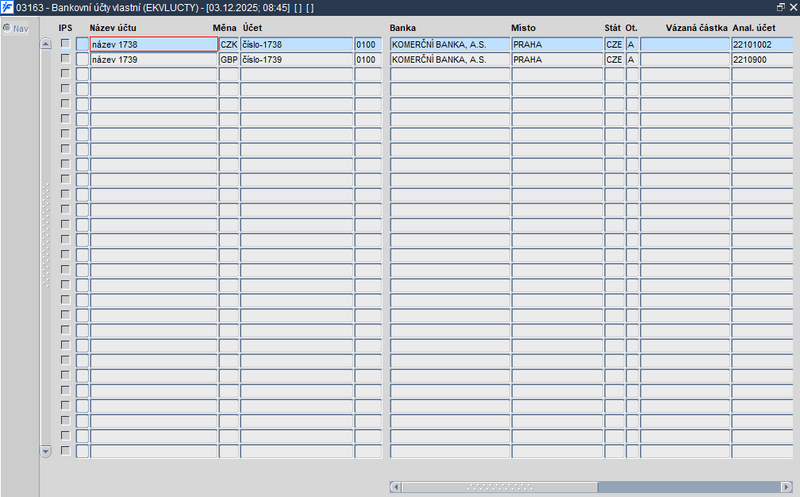Select the CZK currency cell
The height and width of the screenshot is (497, 800).
point(229,44)
